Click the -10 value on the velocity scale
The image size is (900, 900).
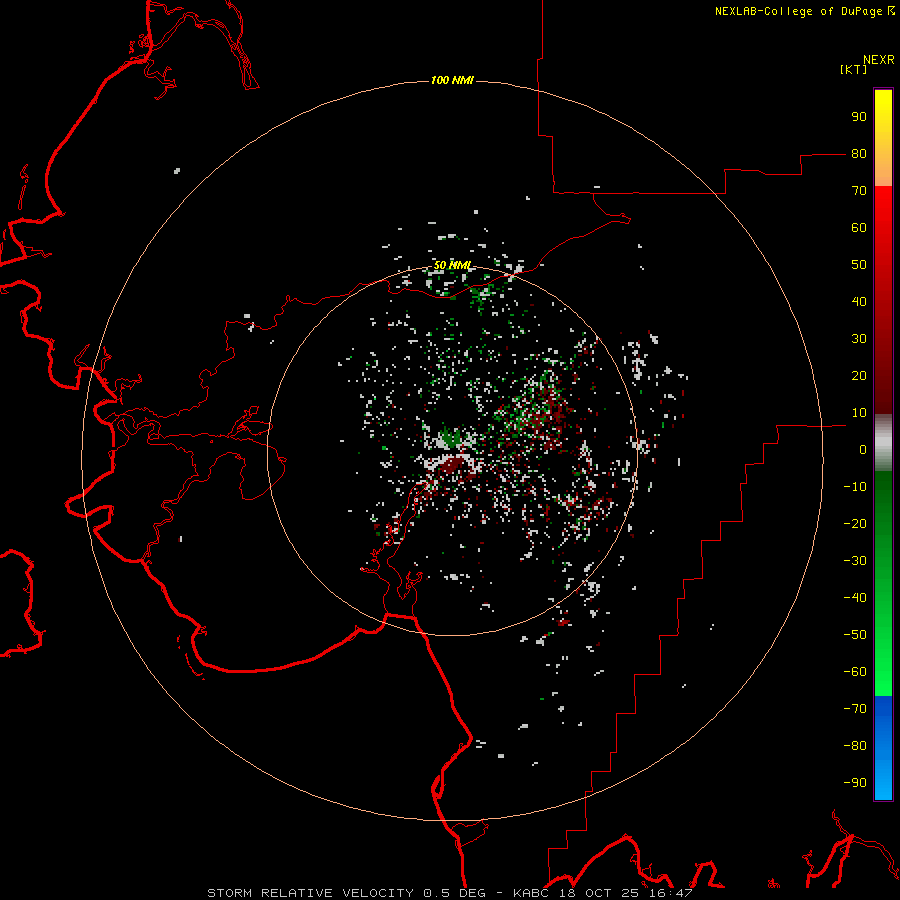855,487
